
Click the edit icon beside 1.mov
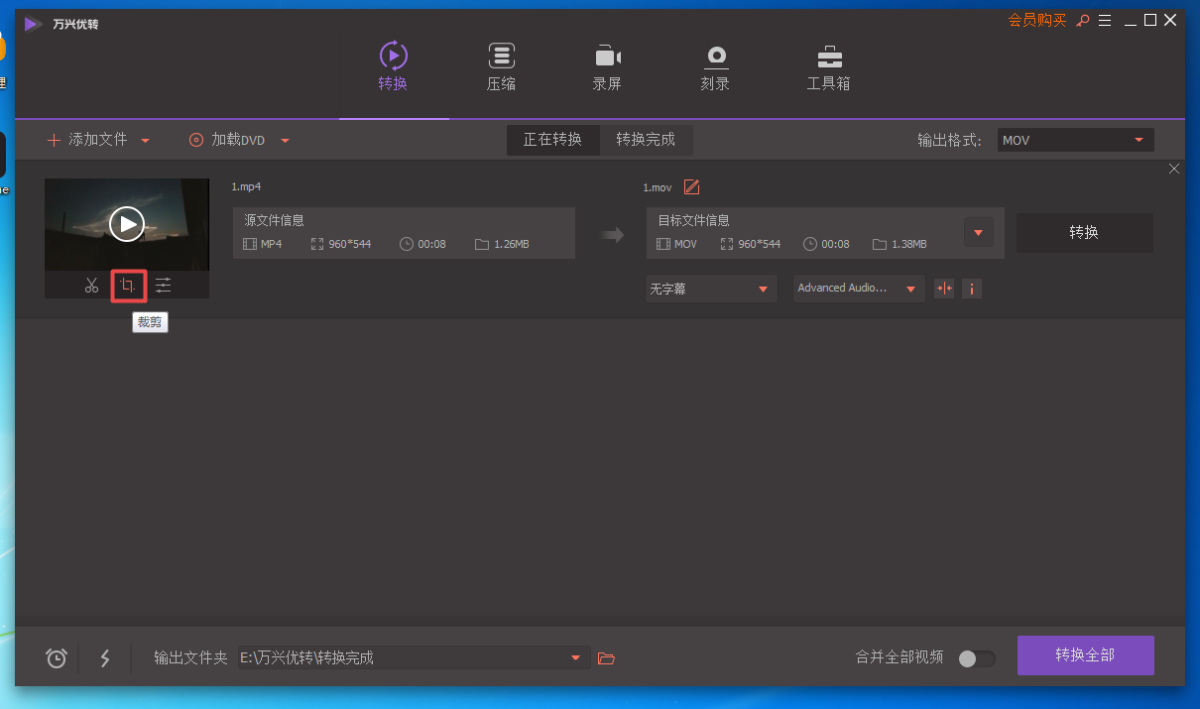[691, 187]
